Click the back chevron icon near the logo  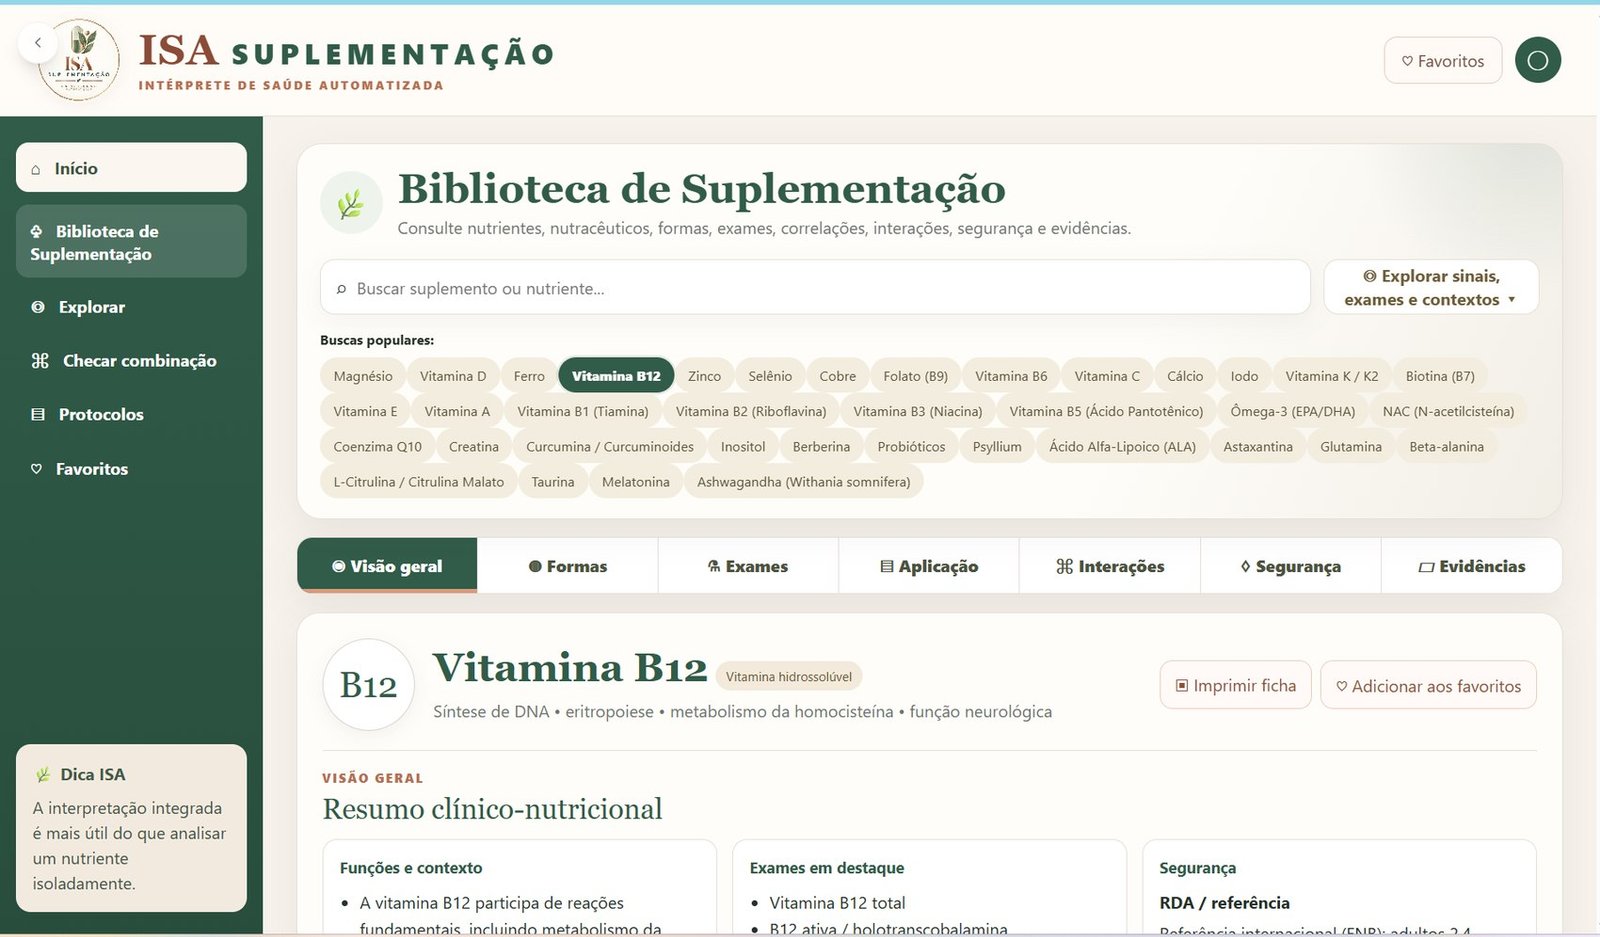point(37,43)
